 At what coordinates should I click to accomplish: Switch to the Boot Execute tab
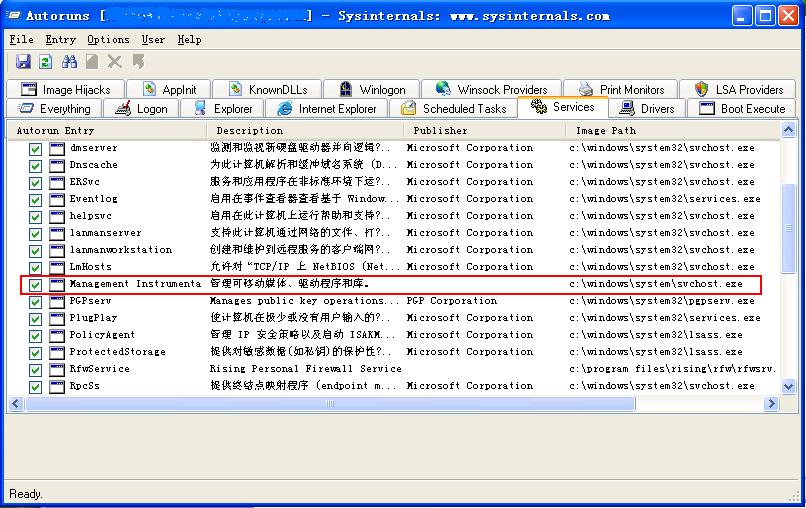pos(742,108)
